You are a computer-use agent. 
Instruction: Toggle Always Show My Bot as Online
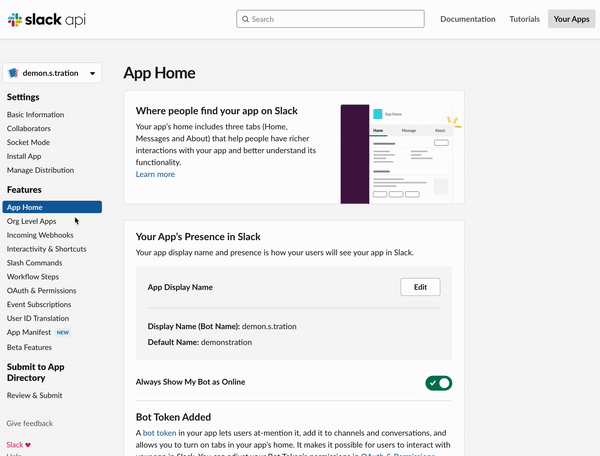click(x=438, y=382)
